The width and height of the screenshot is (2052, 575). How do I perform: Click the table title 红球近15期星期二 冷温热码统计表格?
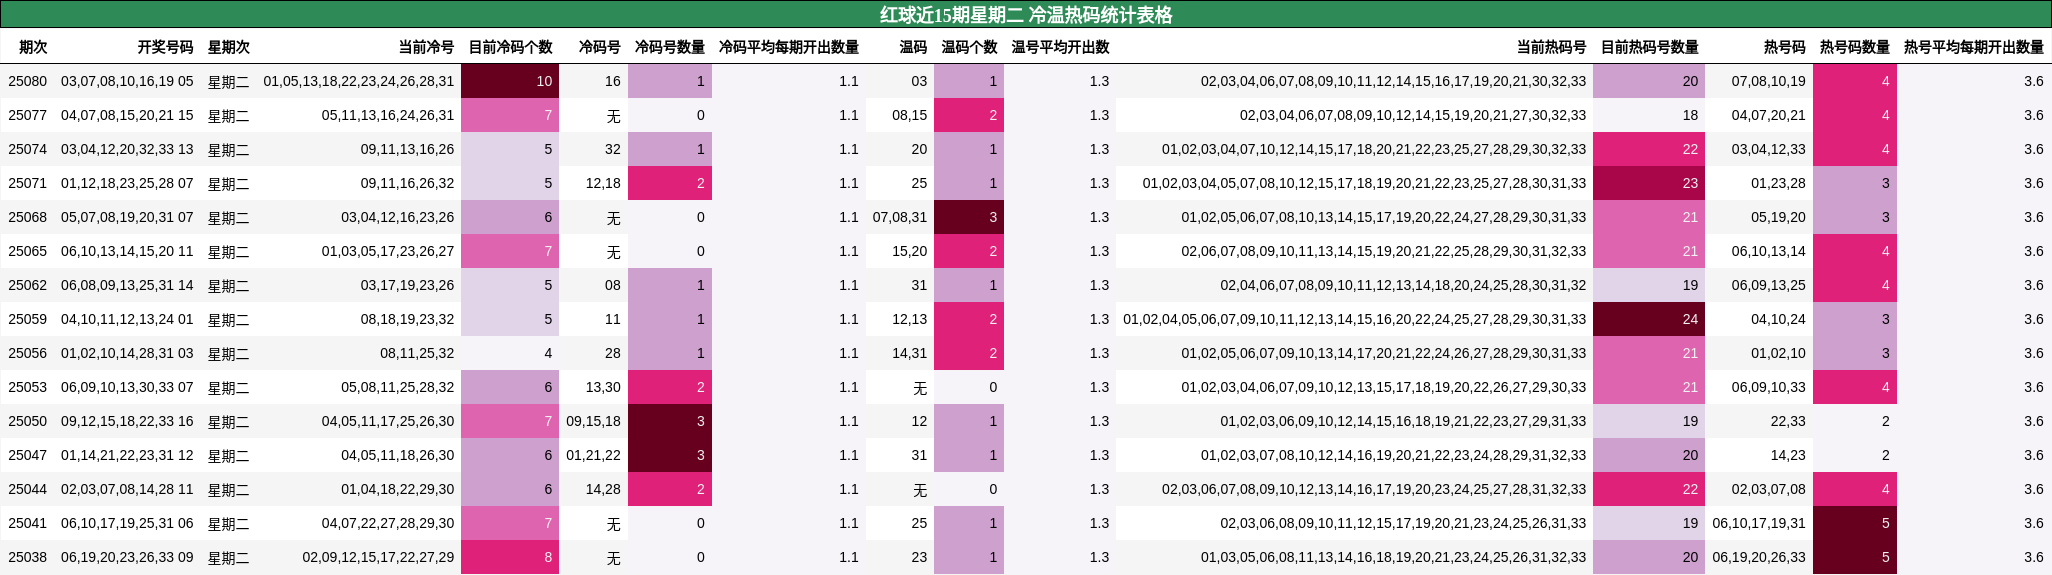(x=1026, y=14)
